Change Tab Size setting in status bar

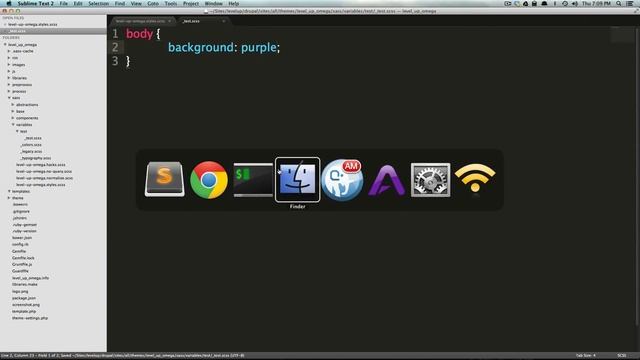pyautogui.click(x=586, y=356)
